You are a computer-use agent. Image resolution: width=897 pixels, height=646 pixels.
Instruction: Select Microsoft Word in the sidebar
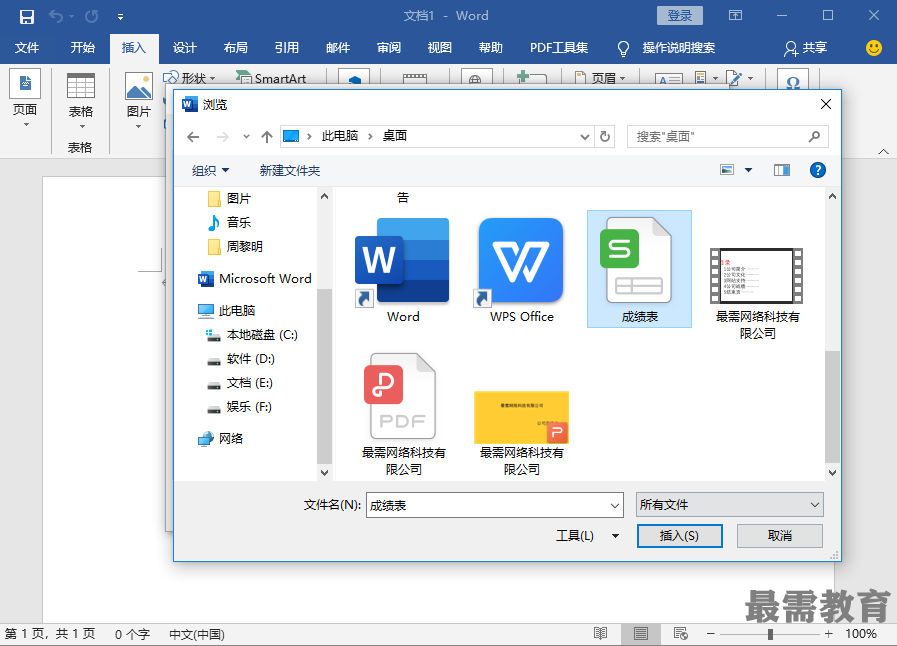coord(255,279)
